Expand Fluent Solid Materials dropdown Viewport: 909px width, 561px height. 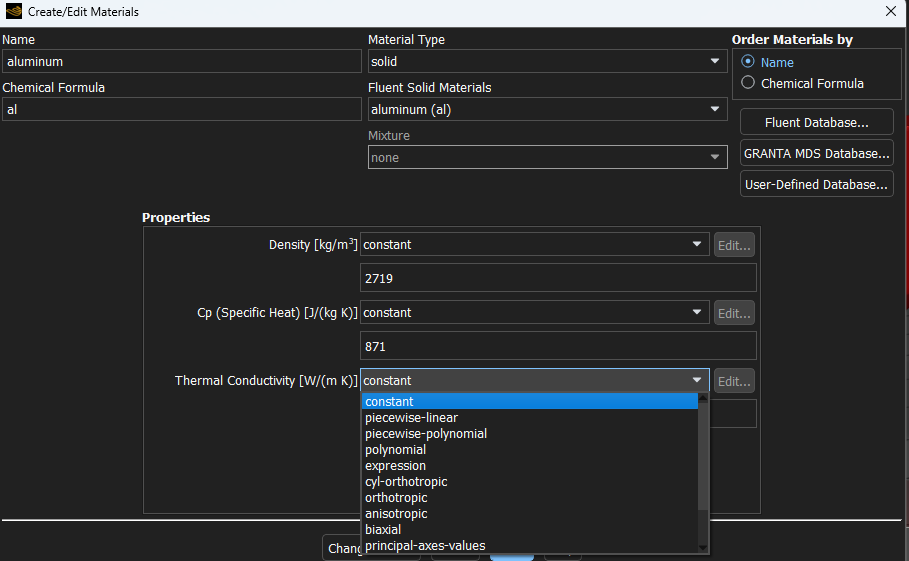click(x=547, y=110)
